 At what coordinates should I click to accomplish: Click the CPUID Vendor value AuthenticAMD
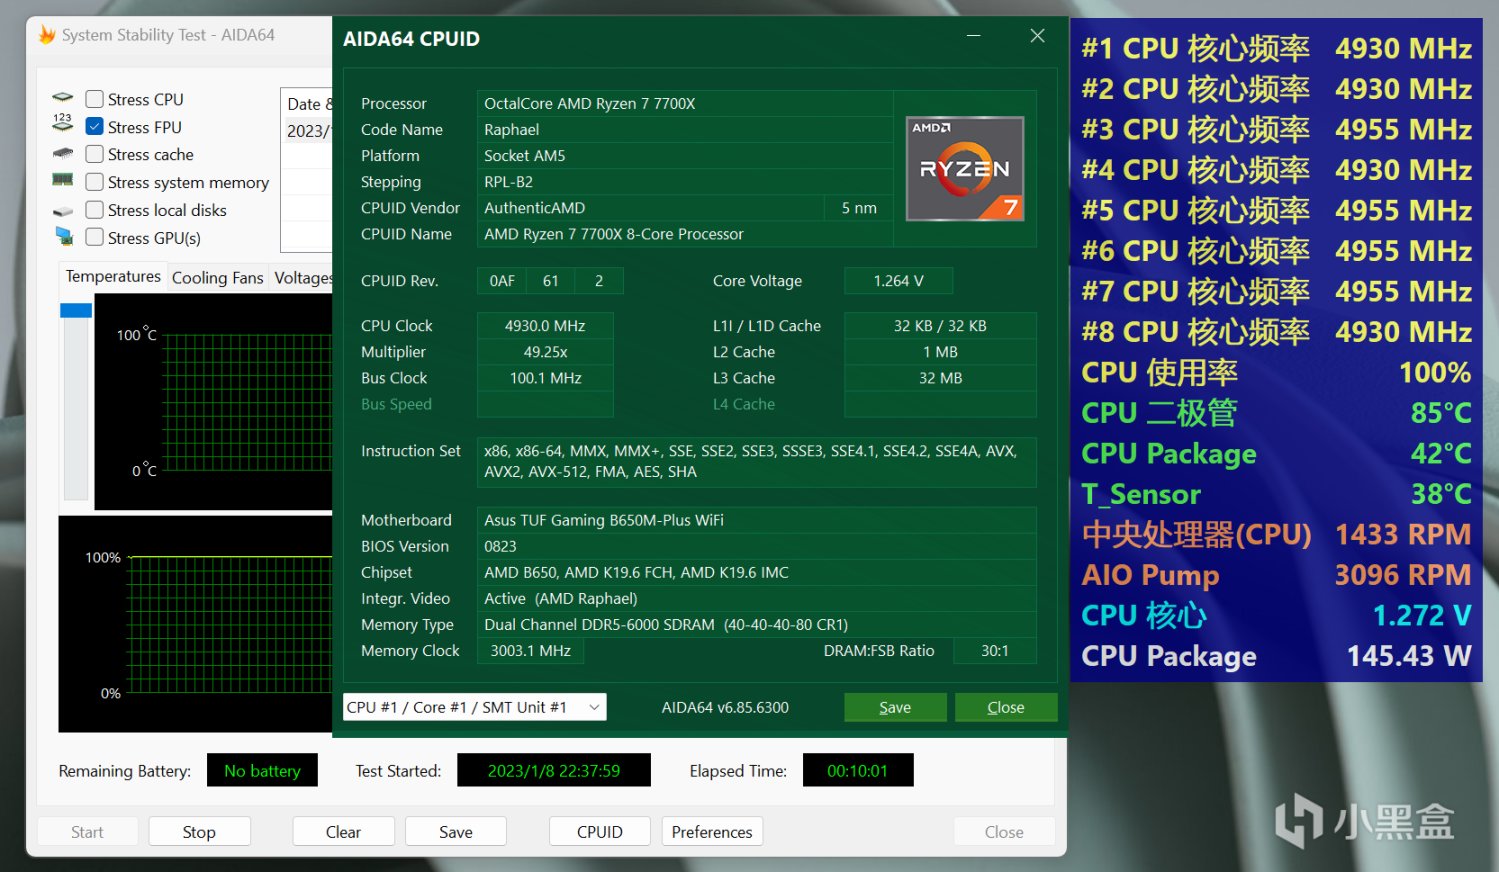651,207
